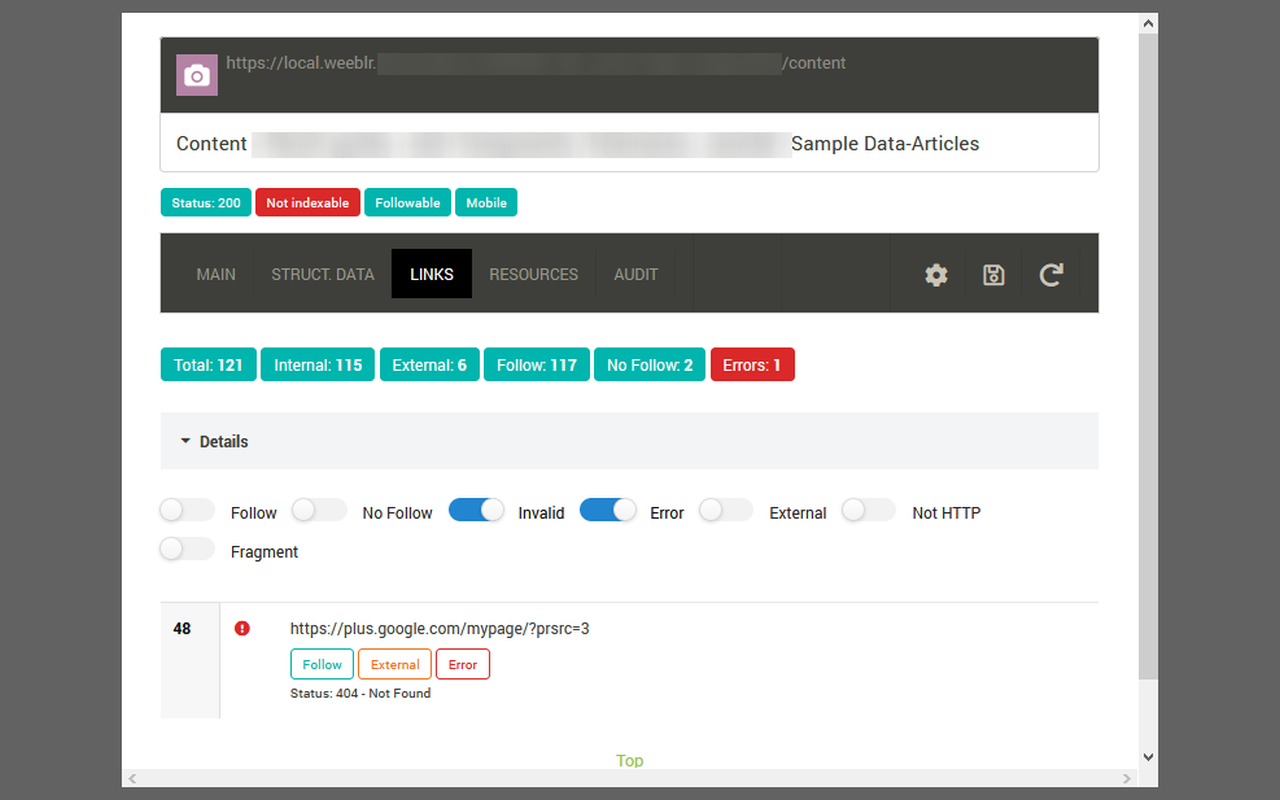This screenshot has width=1280, height=800.
Task: Click scrollbar up arrow
Action: click(x=1148, y=22)
